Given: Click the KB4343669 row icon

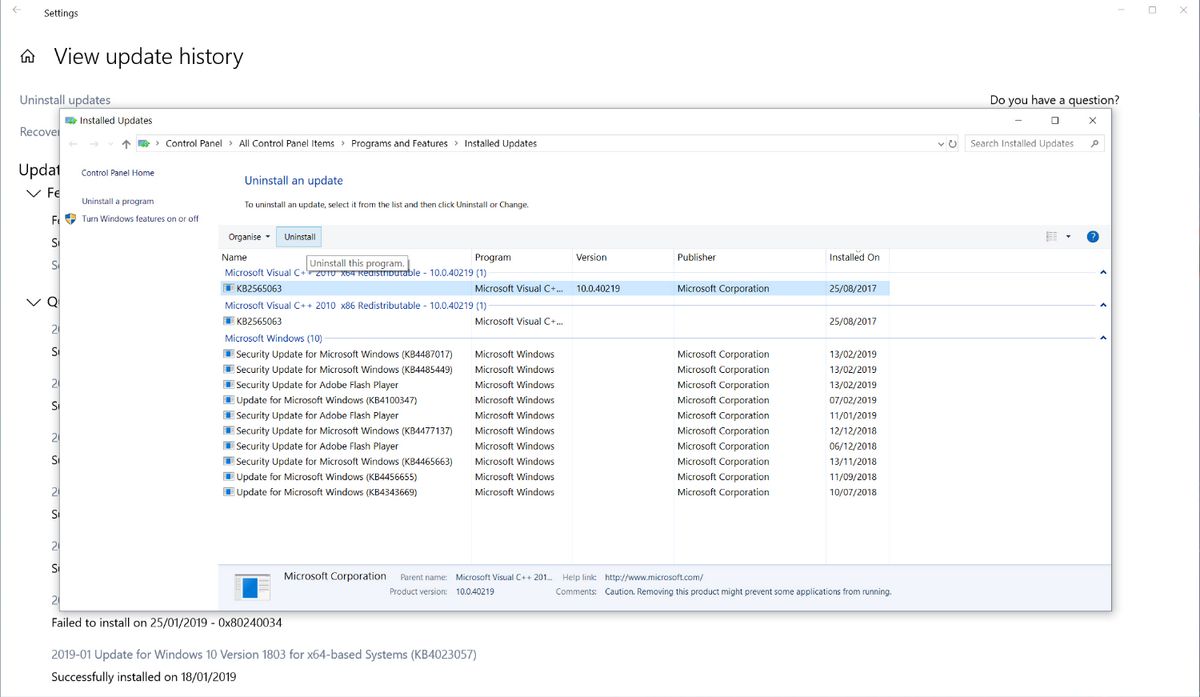Looking at the screenshot, I should 229,493.
